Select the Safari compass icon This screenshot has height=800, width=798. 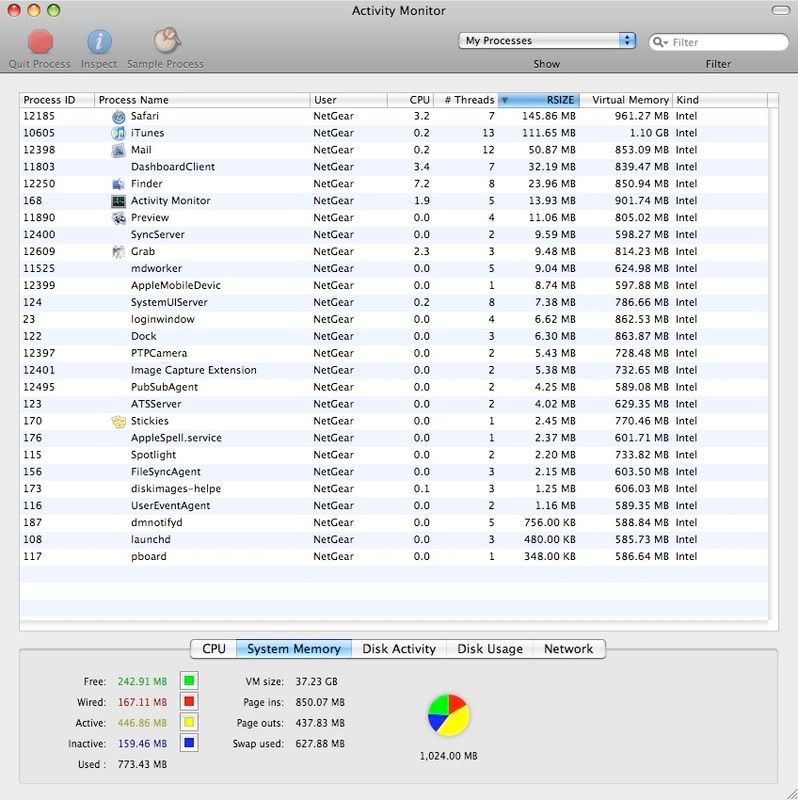(x=118, y=116)
